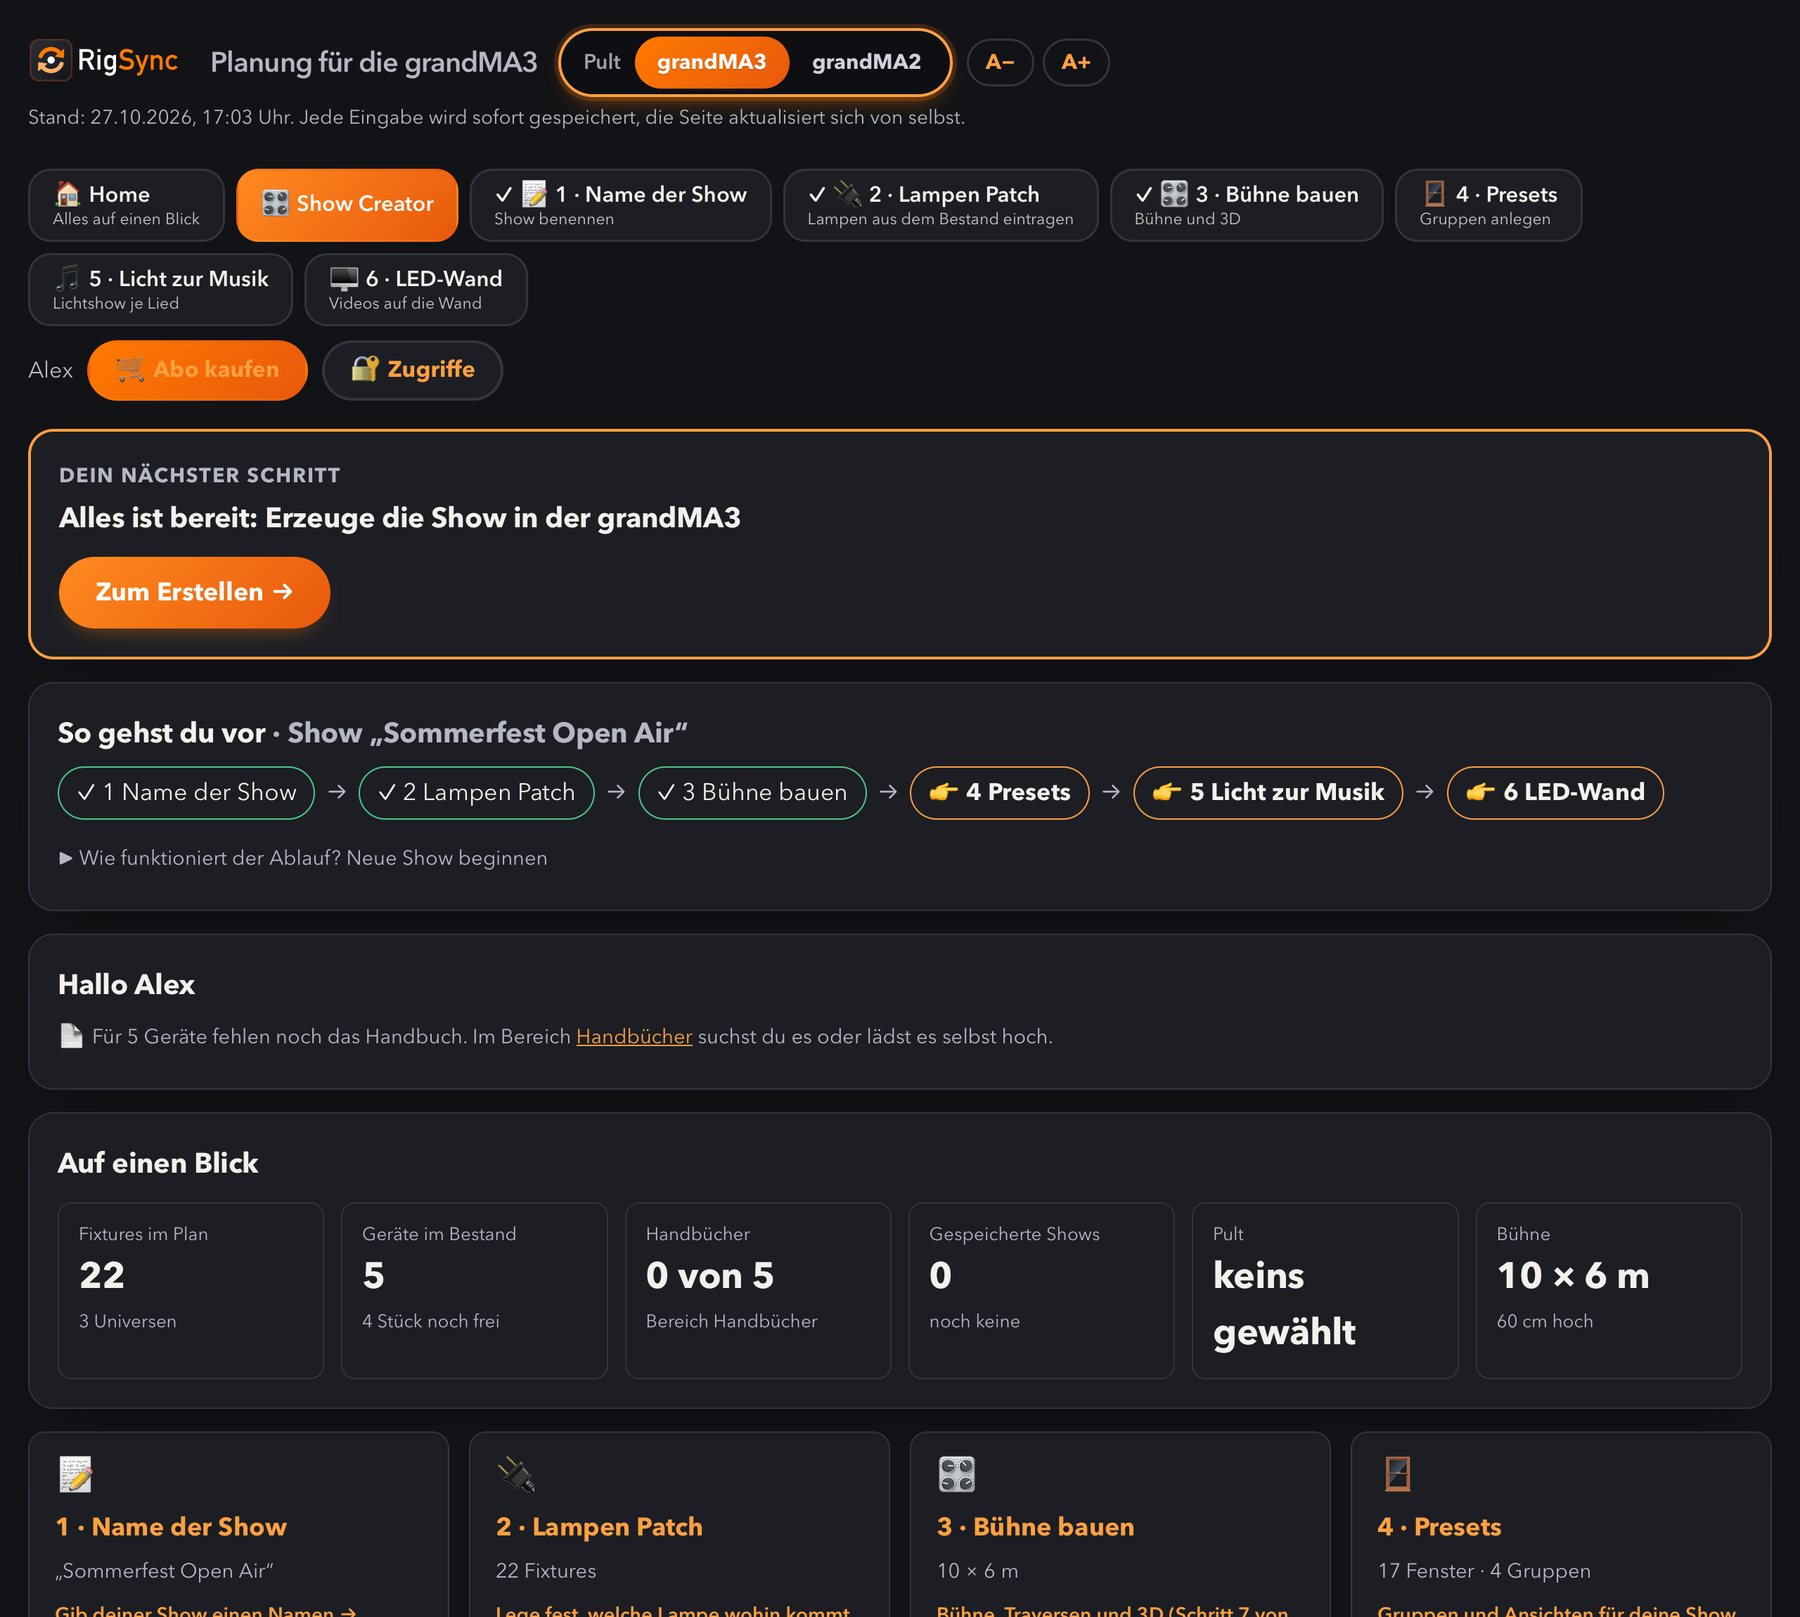
Task: Open the '3 · Bühne bauen' card heading
Action: click(1035, 1527)
